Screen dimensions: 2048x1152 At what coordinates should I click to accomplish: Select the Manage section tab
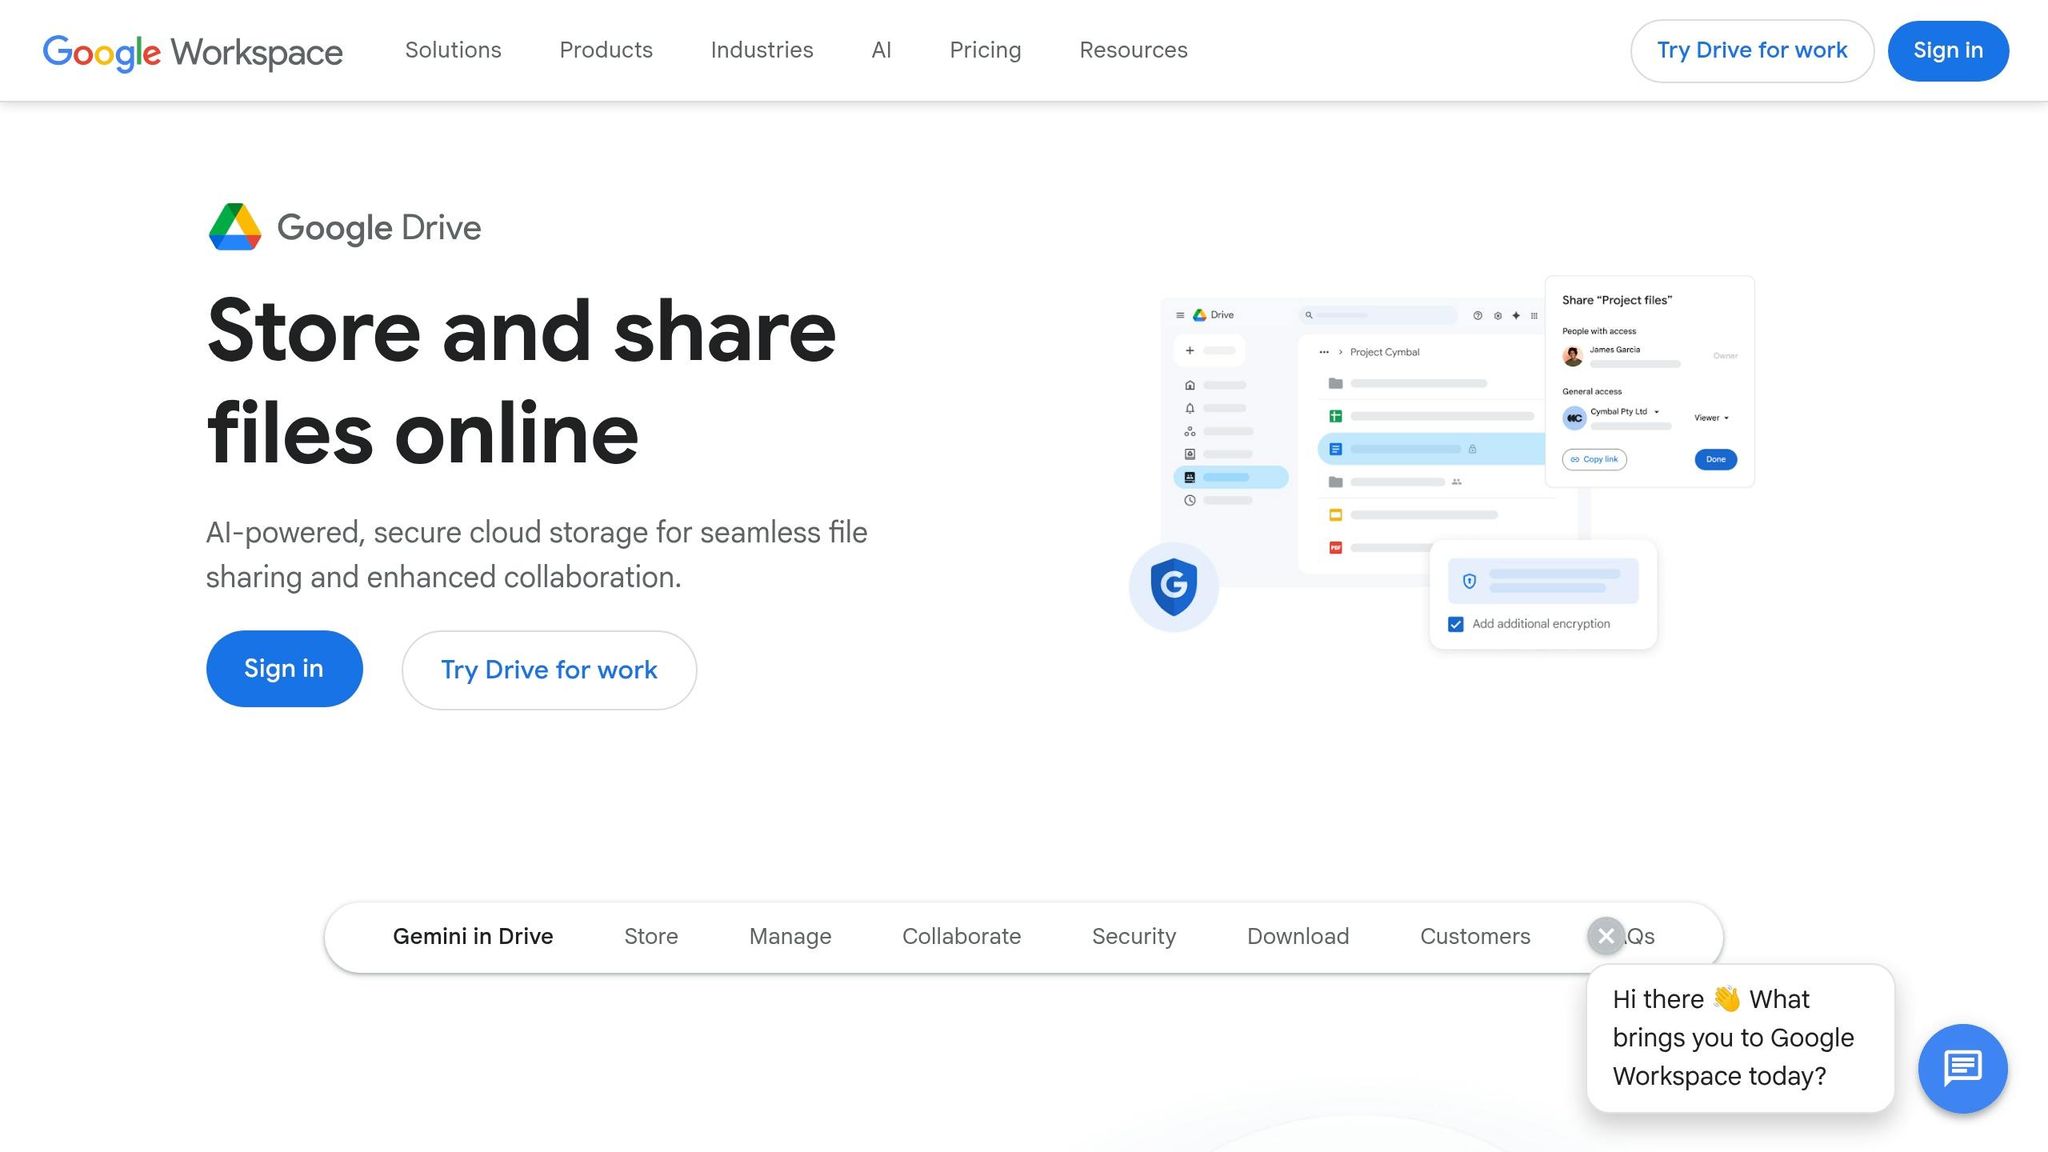790,937
